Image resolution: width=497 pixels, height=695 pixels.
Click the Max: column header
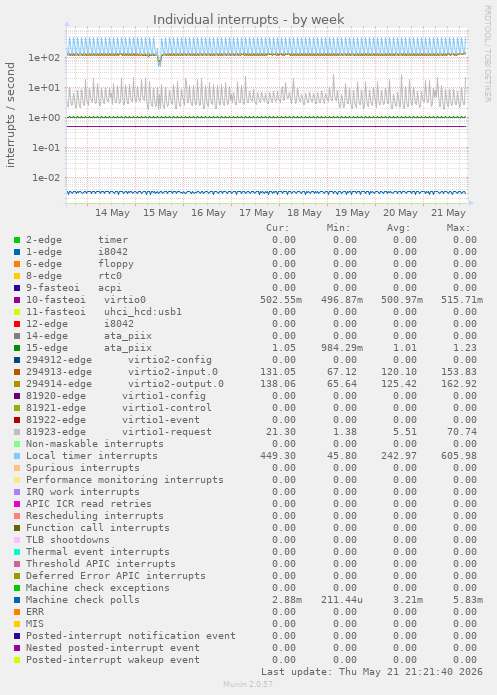458,228
